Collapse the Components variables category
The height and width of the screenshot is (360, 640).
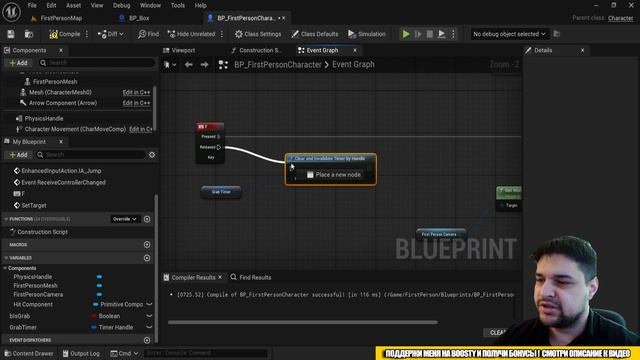(5, 268)
